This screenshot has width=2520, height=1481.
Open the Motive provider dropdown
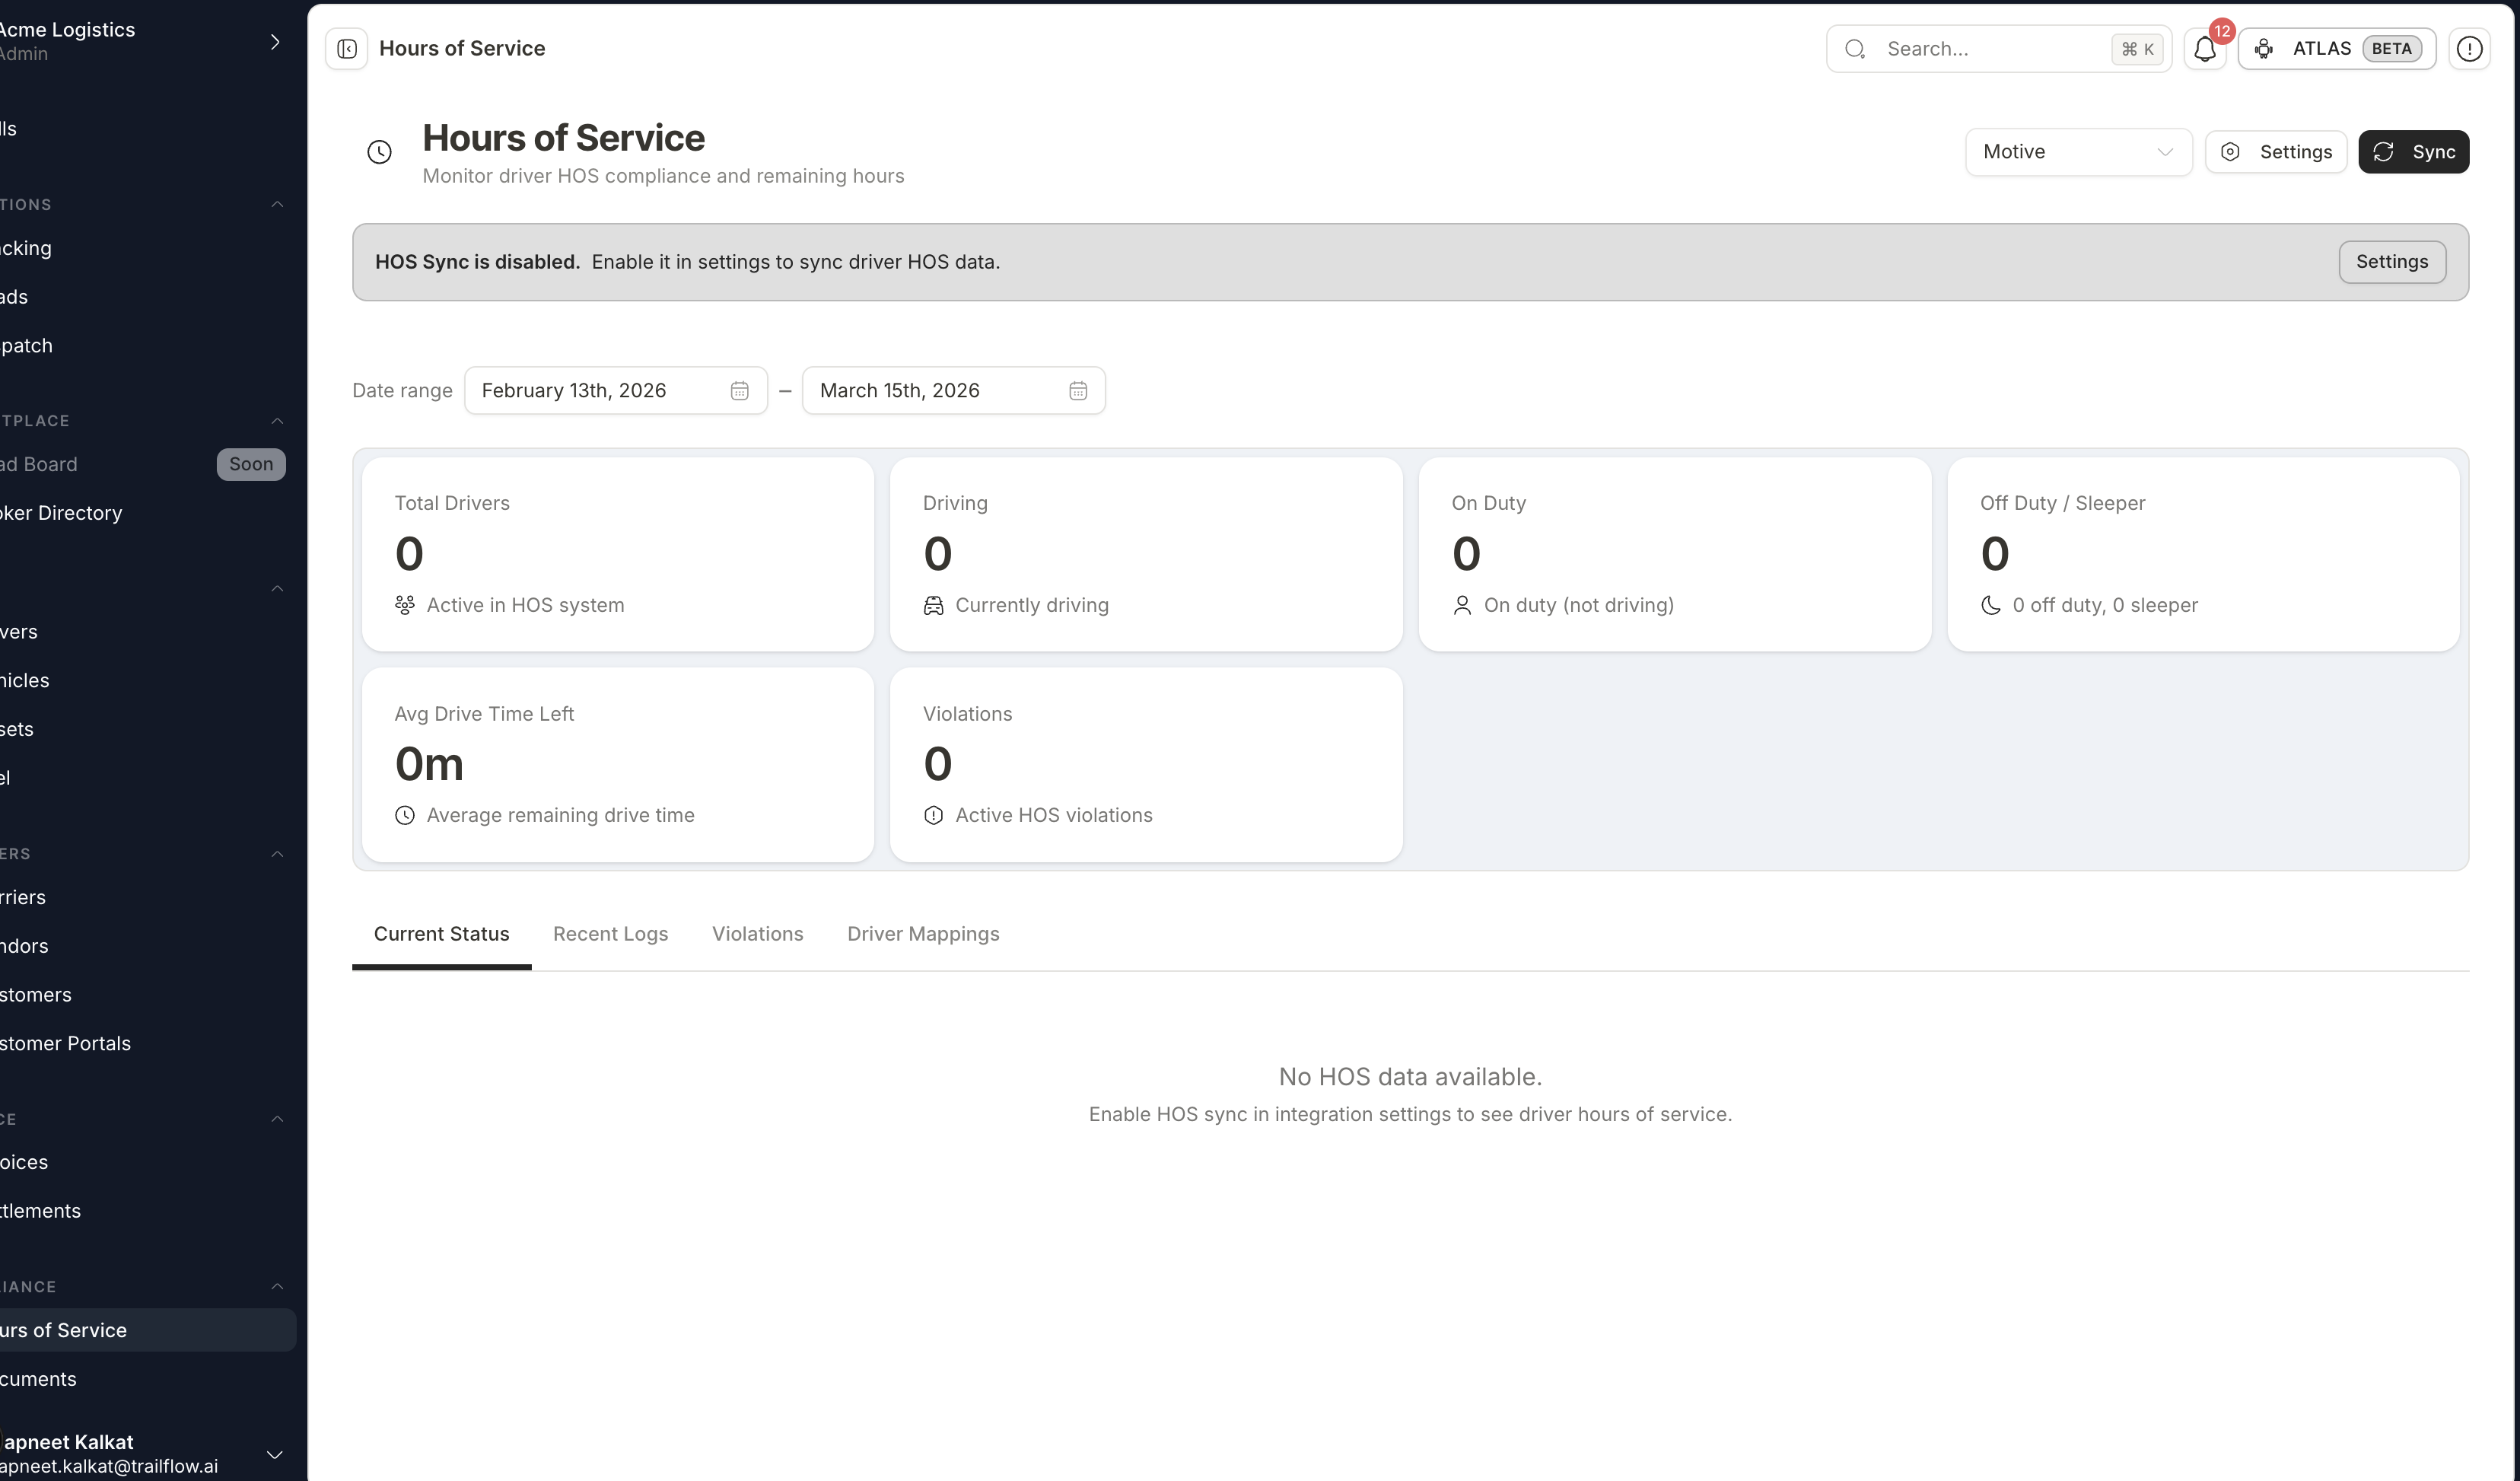click(x=2078, y=152)
